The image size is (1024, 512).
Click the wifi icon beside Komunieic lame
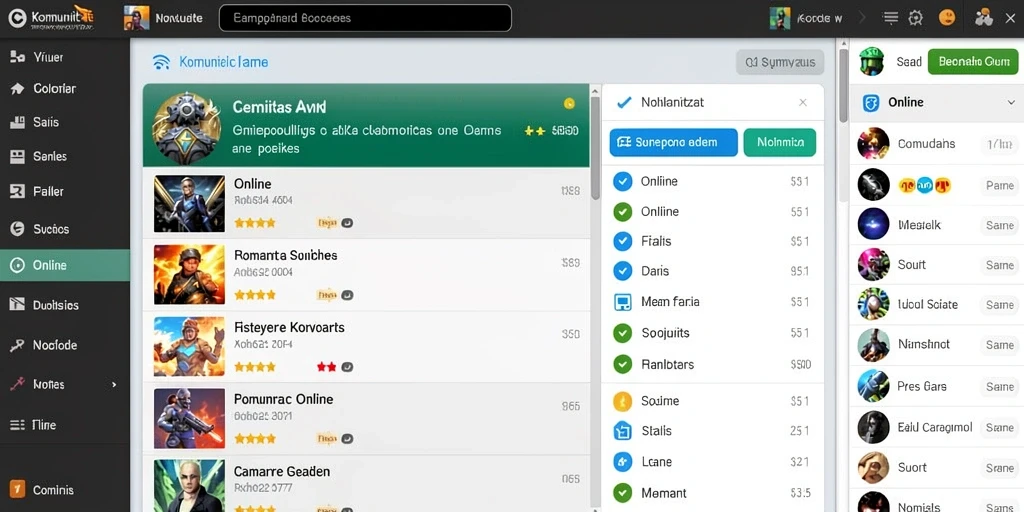pos(161,62)
